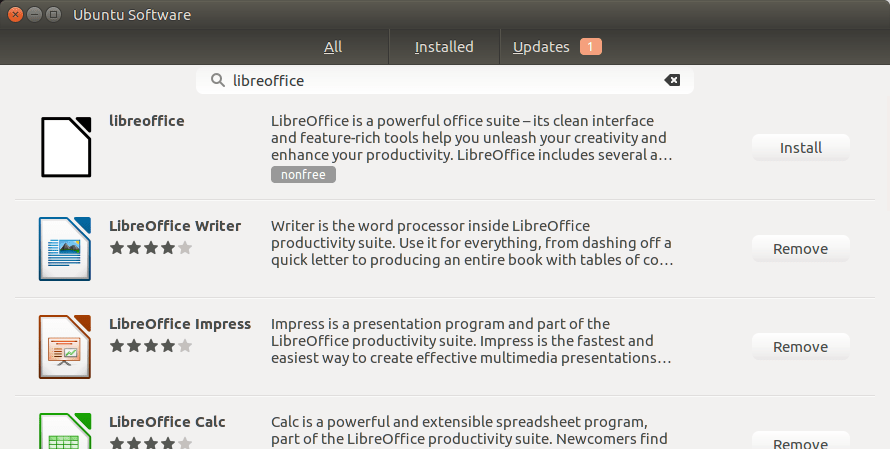Minimize the Ubuntu Software window
The height and width of the screenshot is (449, 890).
35,15
